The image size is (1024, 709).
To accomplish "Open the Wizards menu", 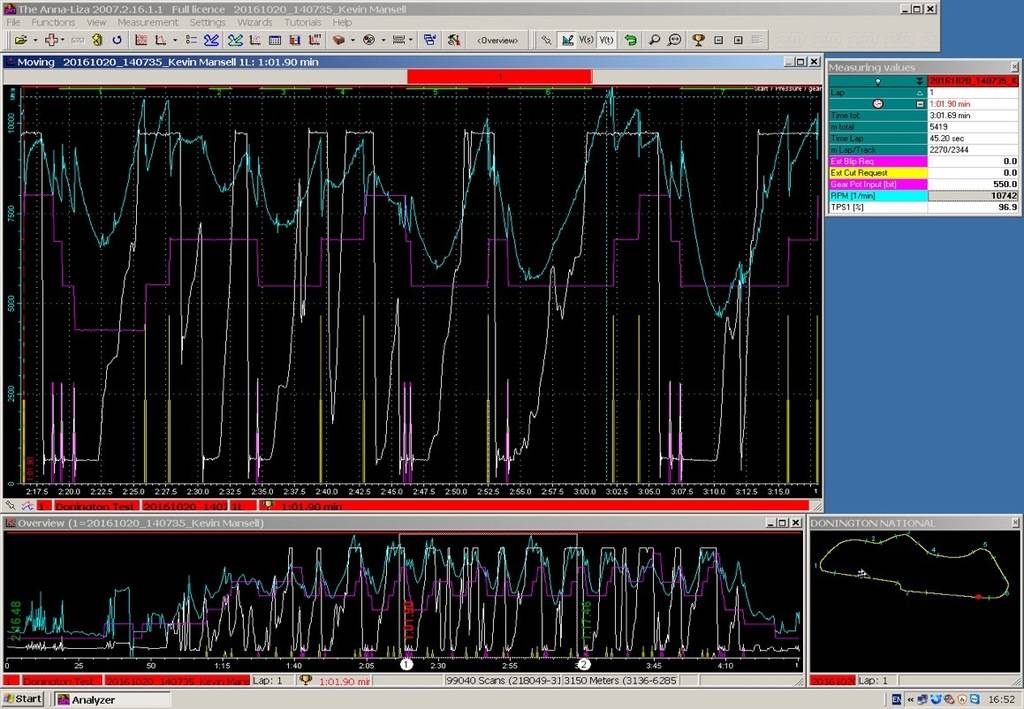I will click(255, 22).
